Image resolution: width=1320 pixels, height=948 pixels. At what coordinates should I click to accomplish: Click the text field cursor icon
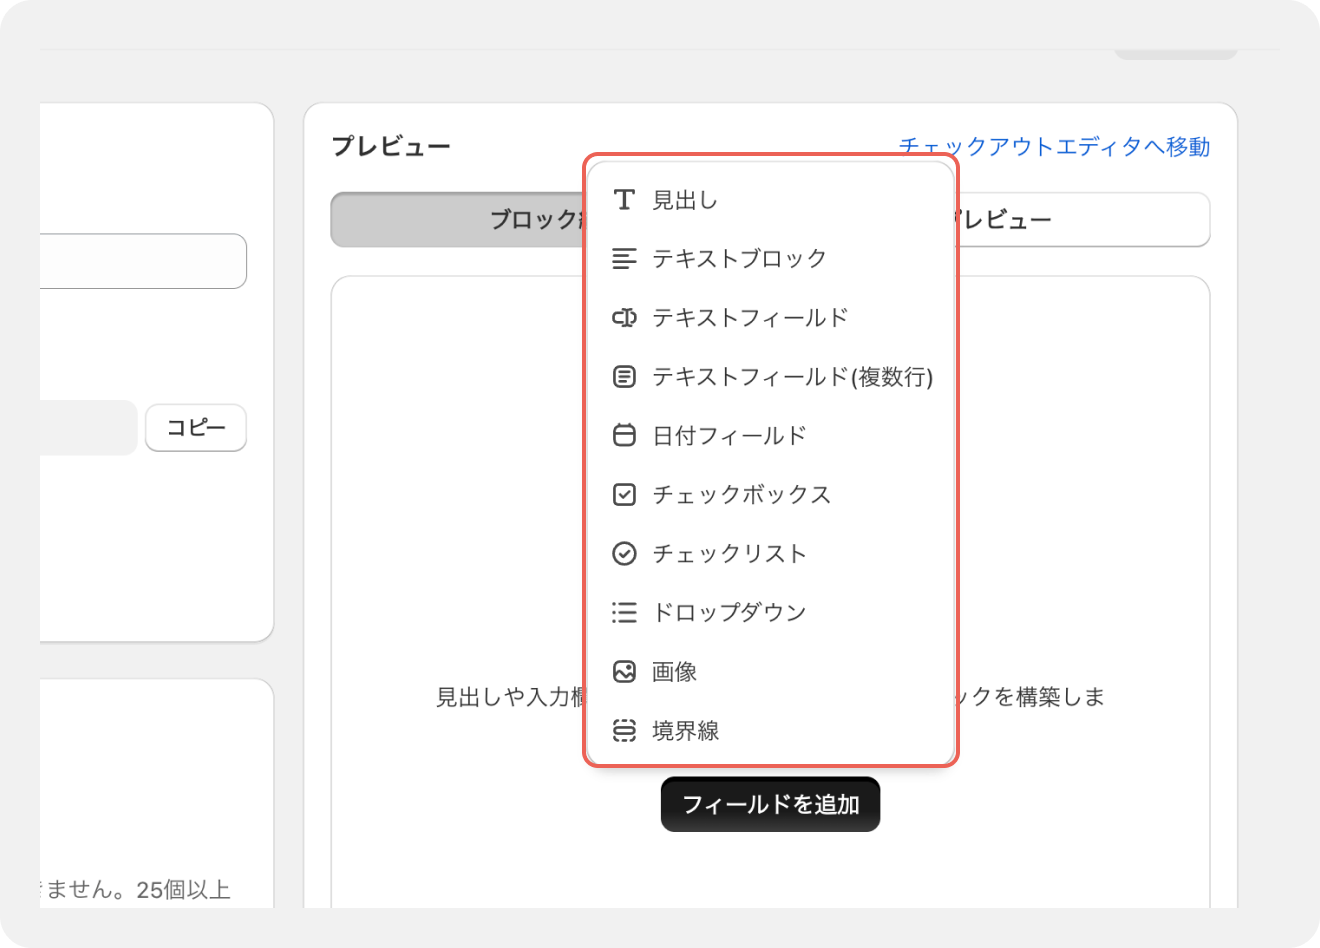point(624,318)
